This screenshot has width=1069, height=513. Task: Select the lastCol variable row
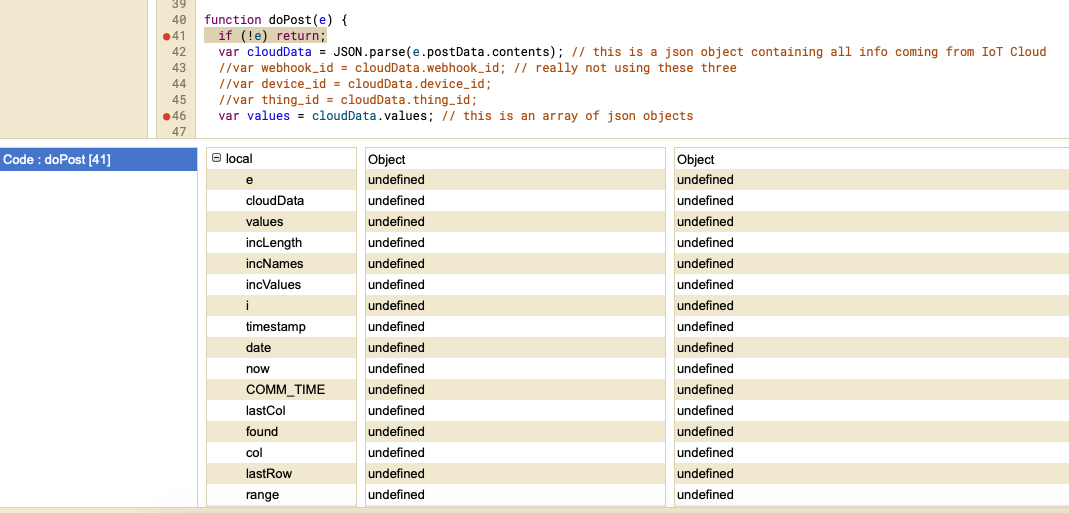click(x=266, y=411)
